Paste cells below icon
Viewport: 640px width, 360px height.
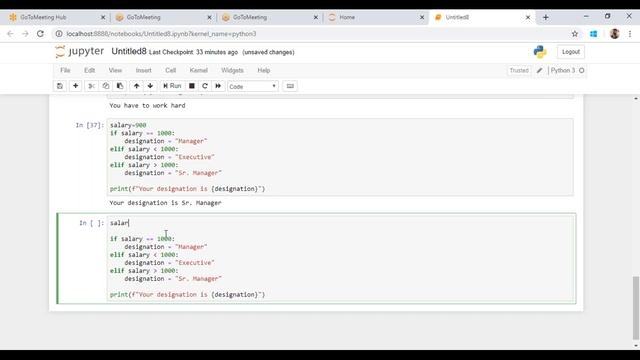(120, 86)
